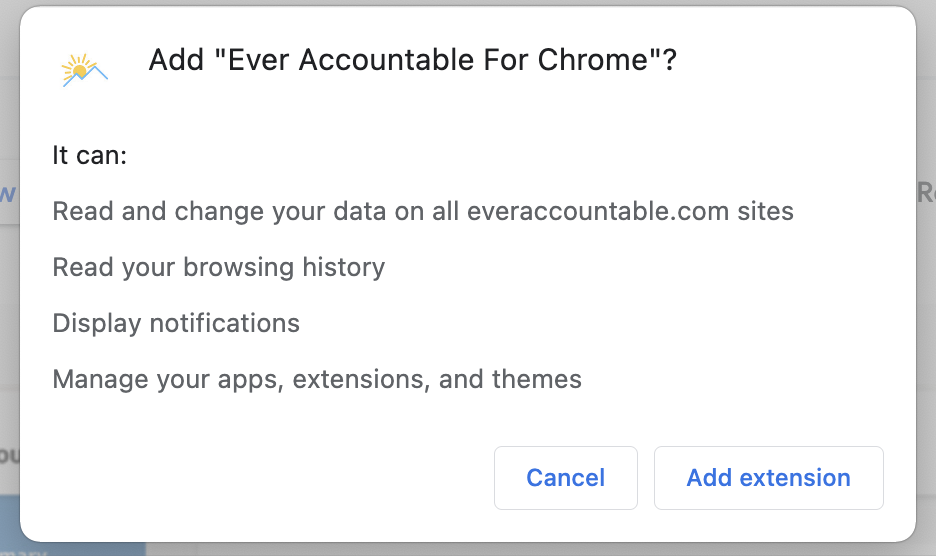Click the word 'history' in the permissions list
This screenshot has width=936, height=556.
[x=344, y=267]
